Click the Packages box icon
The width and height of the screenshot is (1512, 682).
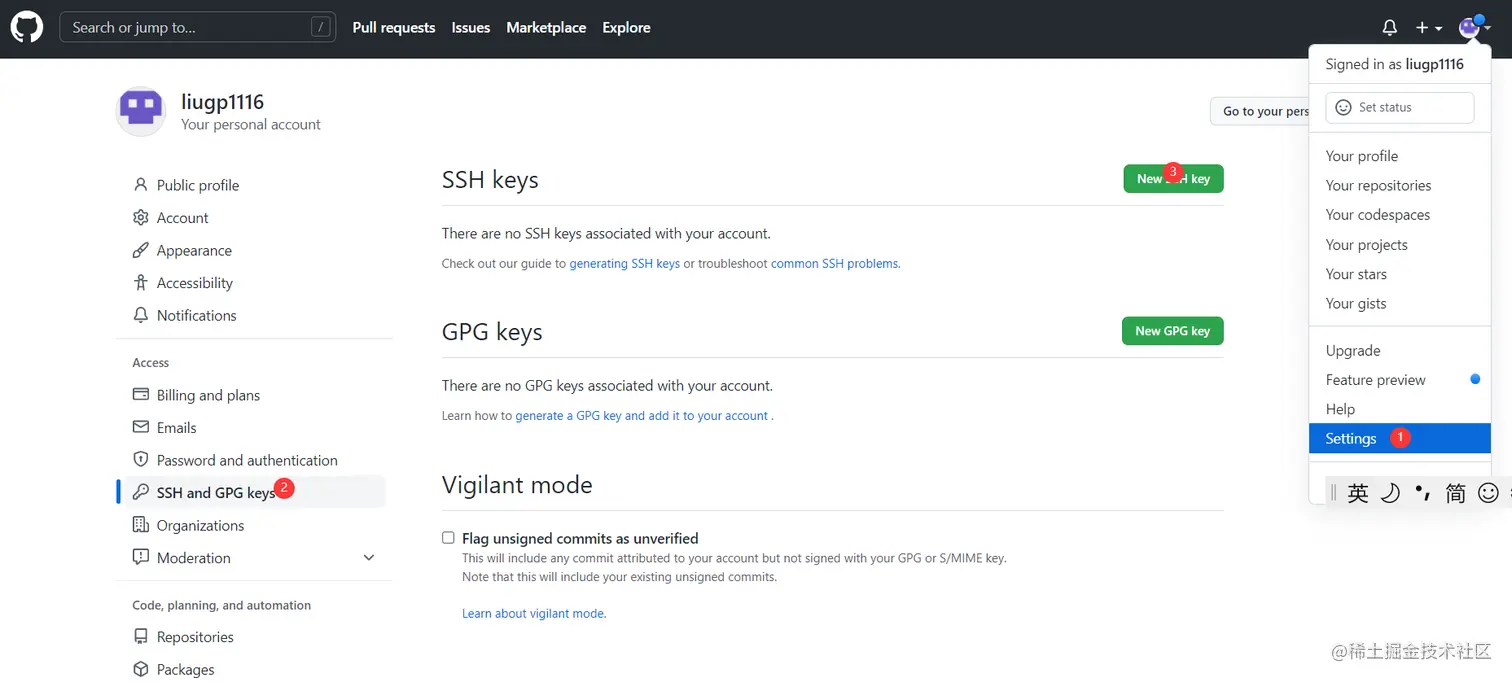click(141, 669)
